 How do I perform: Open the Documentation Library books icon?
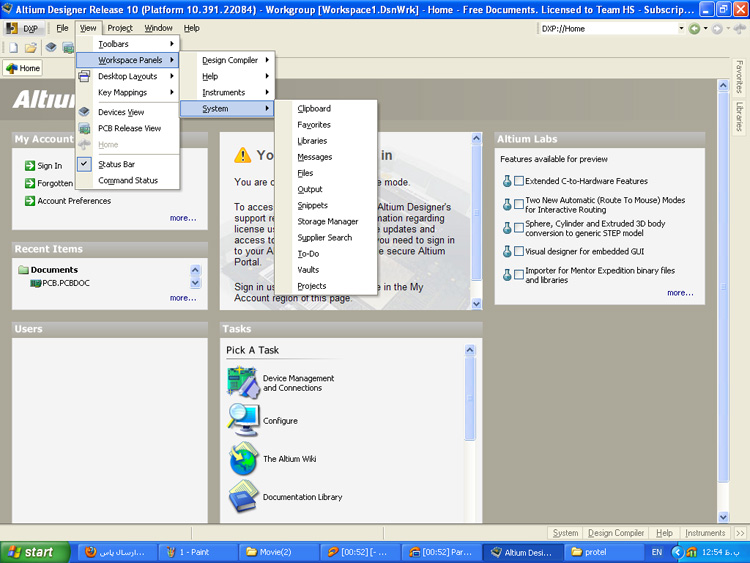(243, 496)
